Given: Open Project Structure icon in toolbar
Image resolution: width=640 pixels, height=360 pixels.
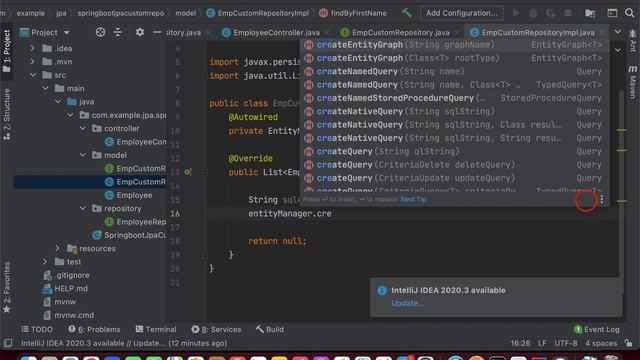Looking at the screenshot, I should [590, 13].
